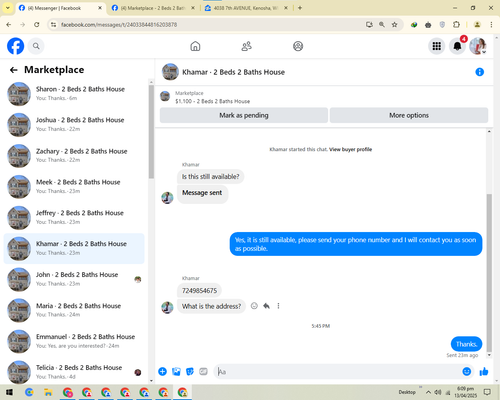The image size is (500, 400).
Task: Click the back arrow beside Marketplace
Action: [x=14, y=70]
